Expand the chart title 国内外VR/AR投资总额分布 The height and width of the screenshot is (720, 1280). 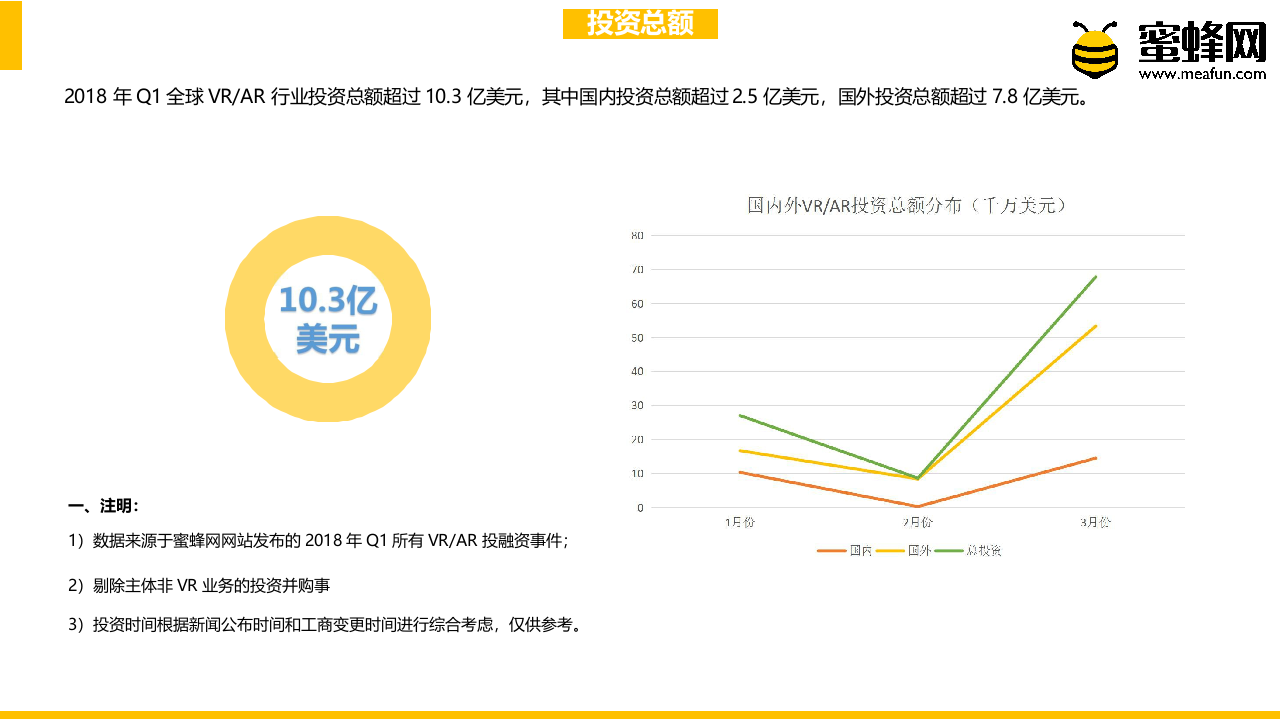pyautogui.click(x=906, y=205)
